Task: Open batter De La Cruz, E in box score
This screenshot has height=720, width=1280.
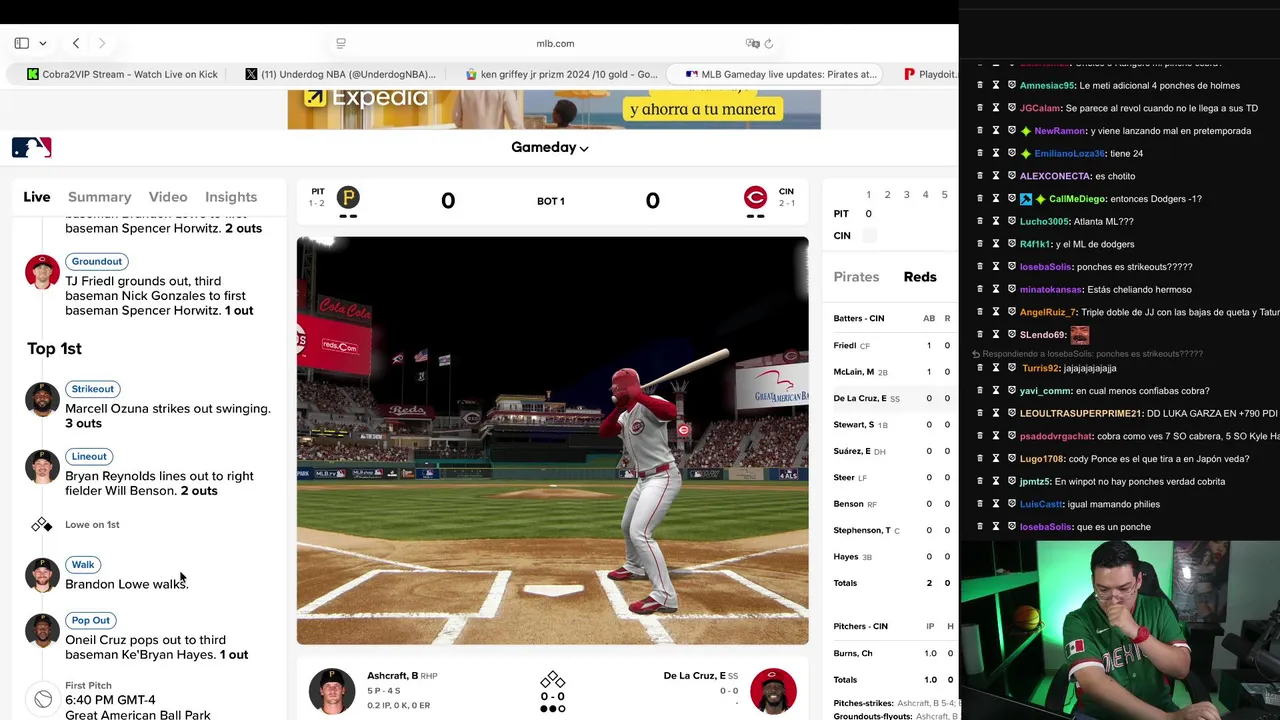Action: (860, 398)
